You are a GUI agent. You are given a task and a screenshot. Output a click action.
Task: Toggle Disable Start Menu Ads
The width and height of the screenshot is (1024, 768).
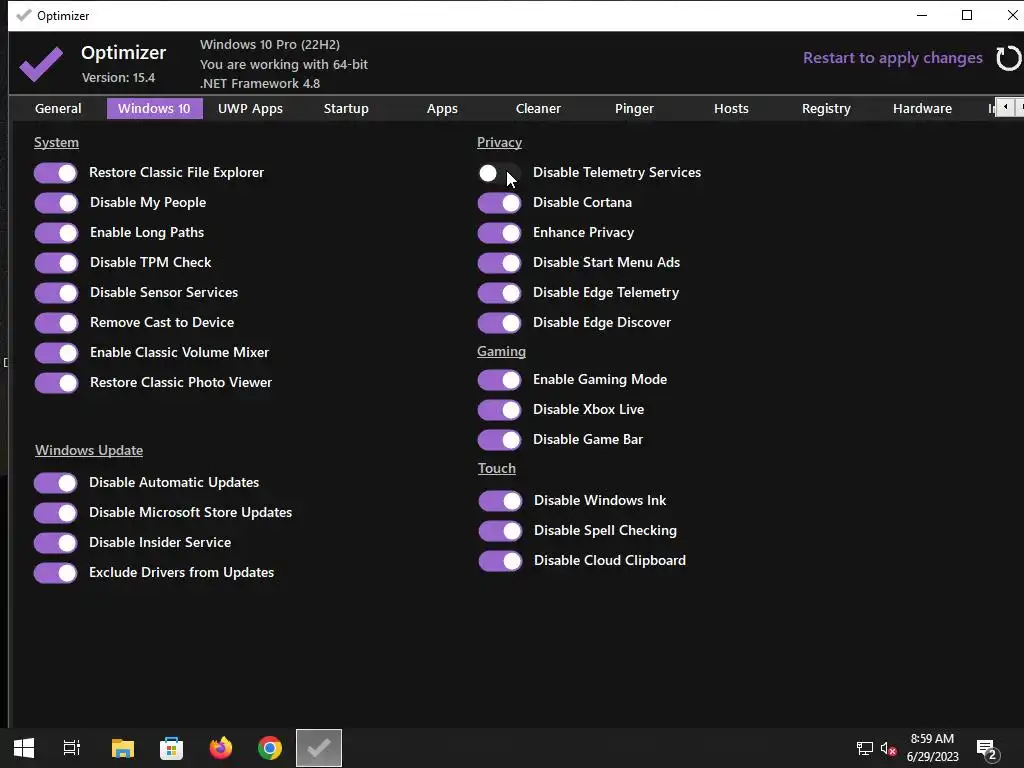(x=499, y=263)
